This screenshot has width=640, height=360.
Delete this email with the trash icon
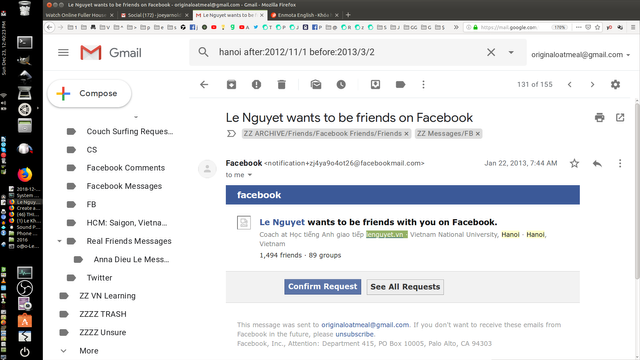point(282,84)
